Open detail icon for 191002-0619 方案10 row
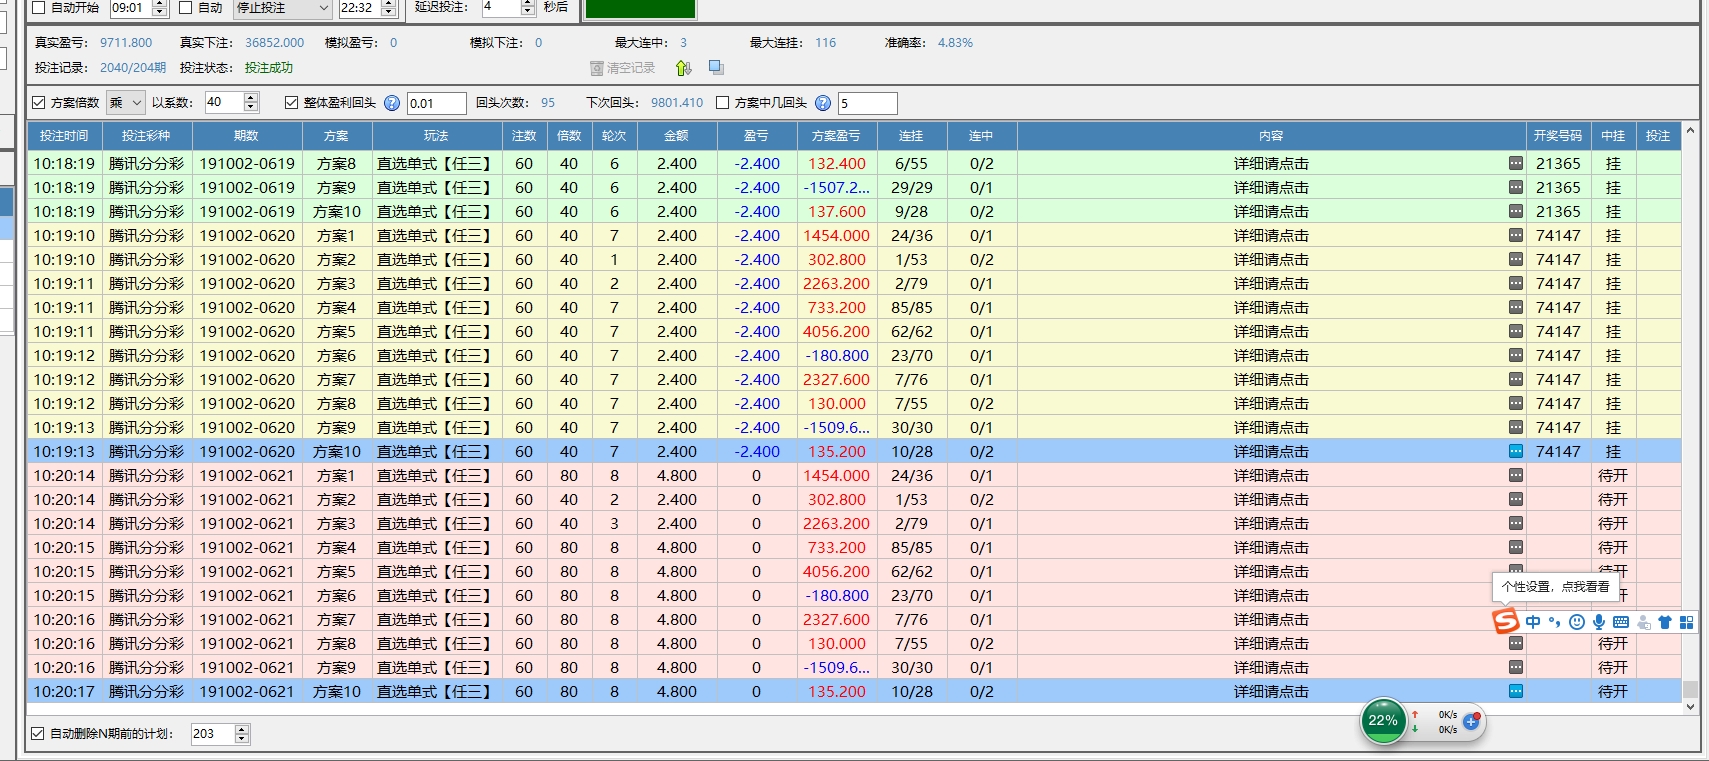The width and height of the screenshot is (1709, 761). pyautogui.click(x=1516, y=211)
